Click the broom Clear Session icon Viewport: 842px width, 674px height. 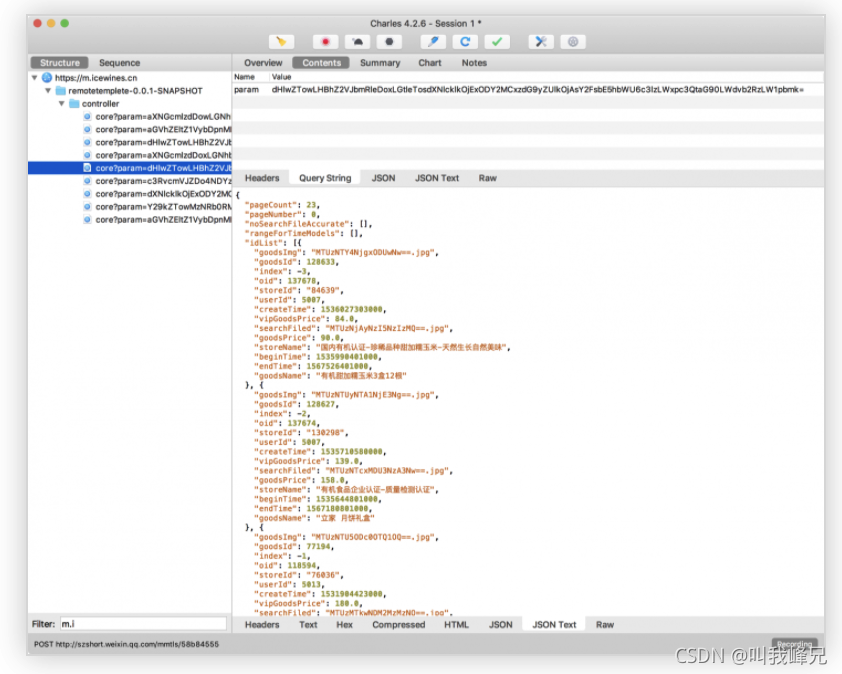tap(282, 41)
